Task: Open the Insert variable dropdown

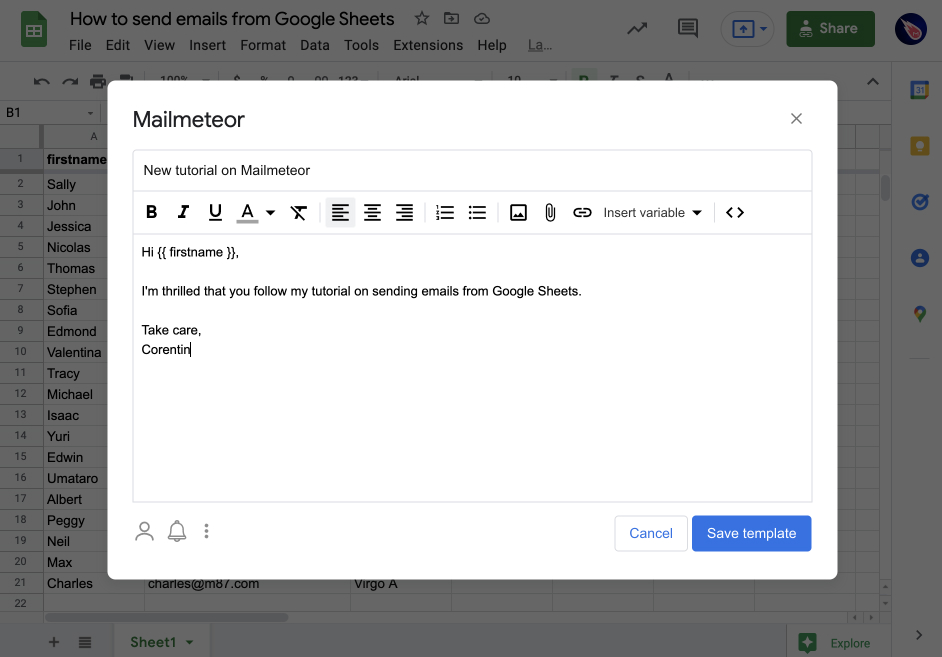Action: pos(651,212)
